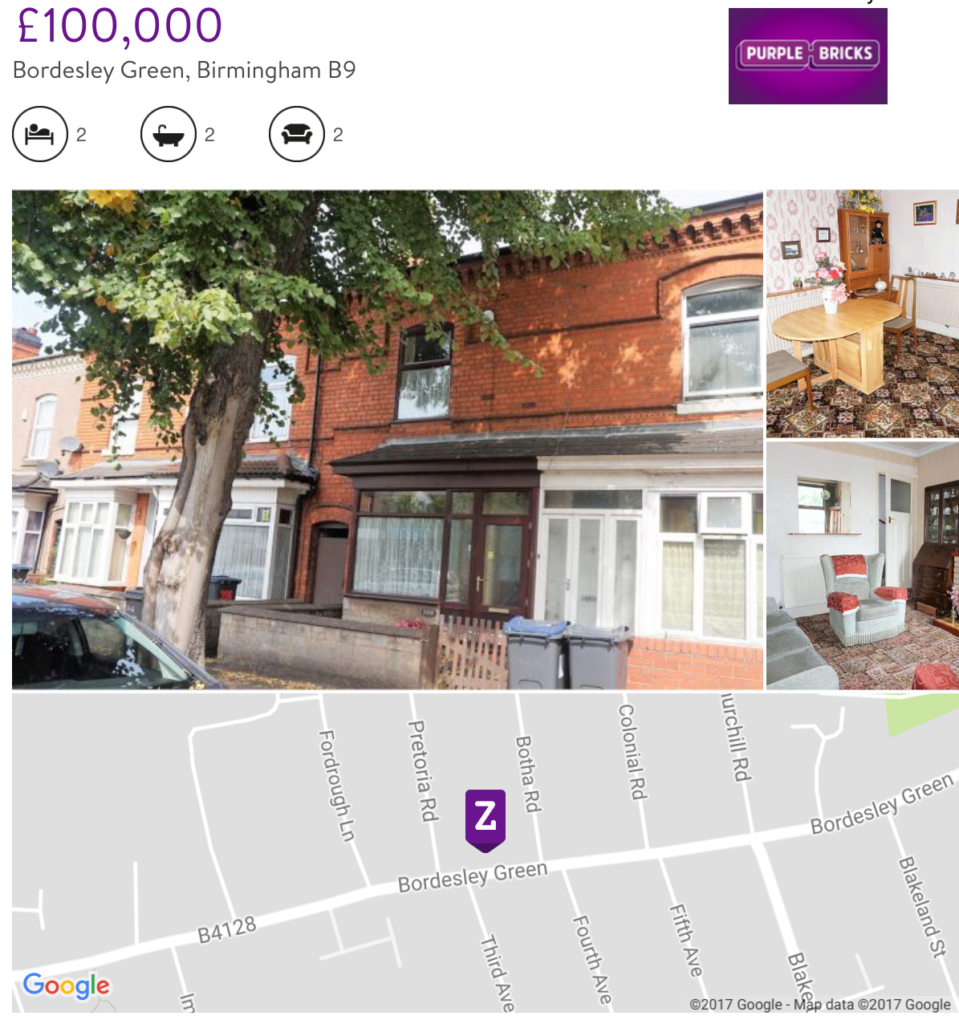Click the Google logo on the map
This screenshot has width=959, height=1024.
pos(66,986)
